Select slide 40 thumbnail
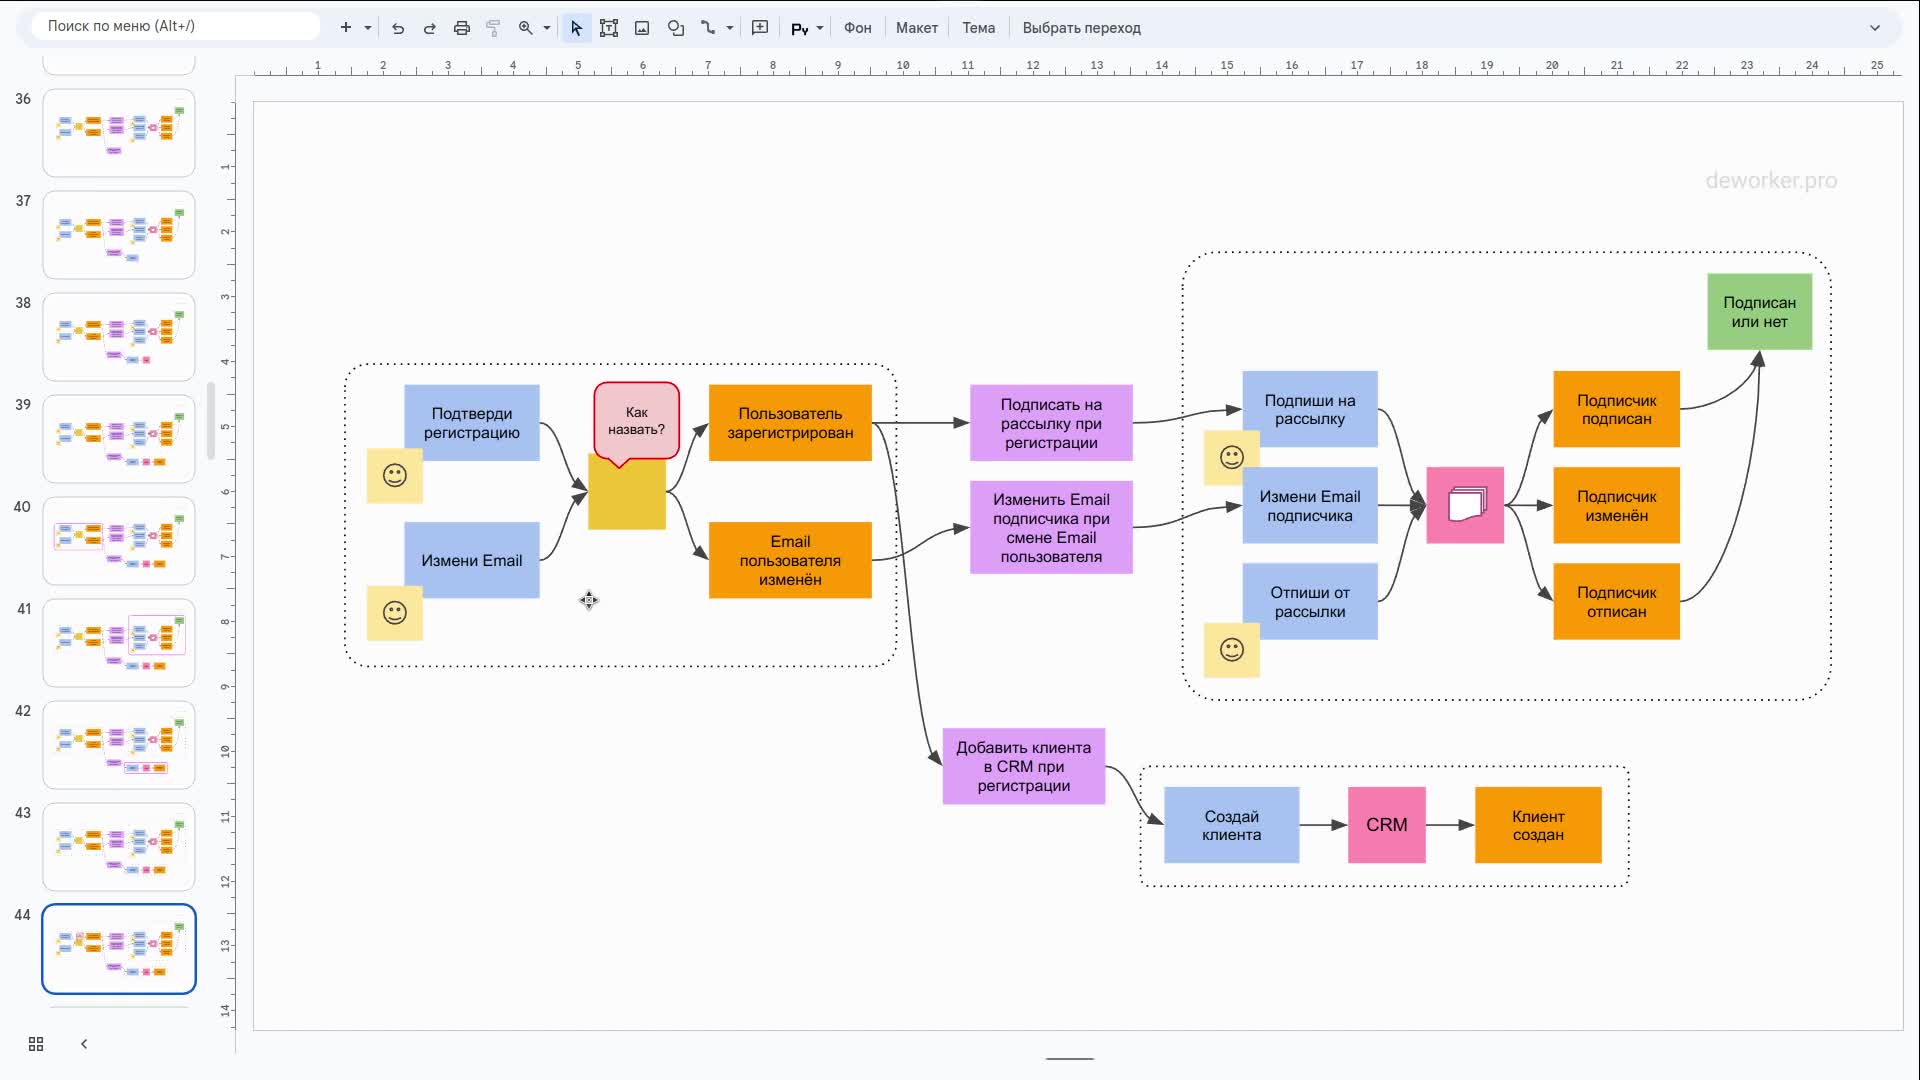 point(119,541)
